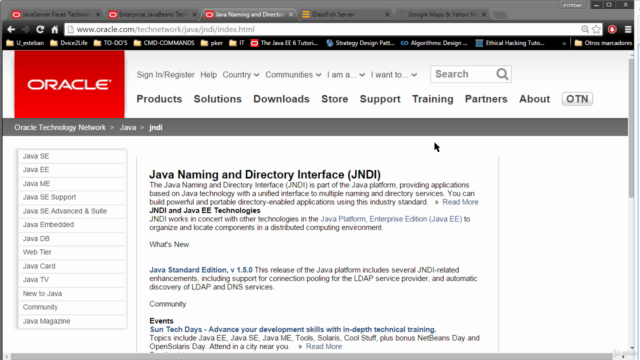Open the TO-DO'S bookmark folder
Screen dimensions: 640x360
111,43
